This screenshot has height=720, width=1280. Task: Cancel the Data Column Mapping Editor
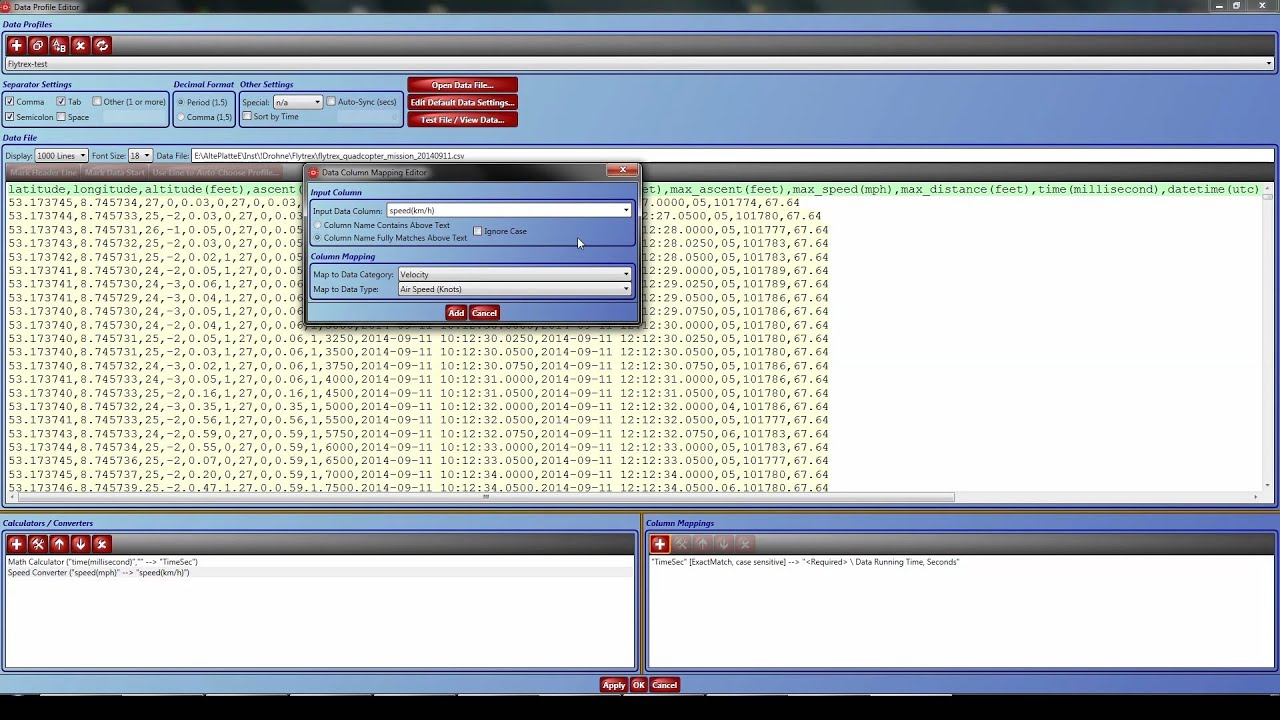[x=484, y=313]
